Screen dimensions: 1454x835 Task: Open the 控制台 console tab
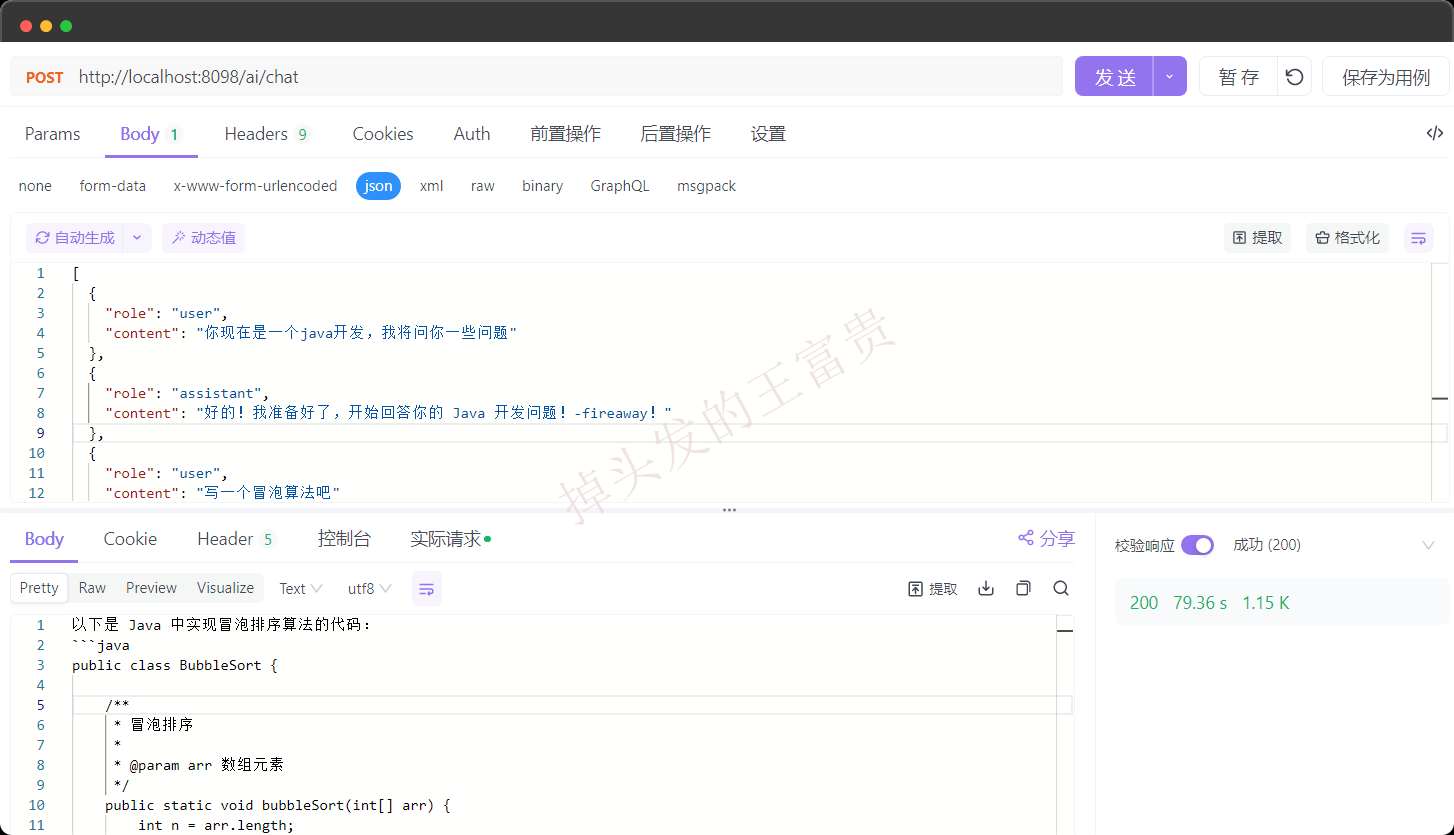(344, 539)
